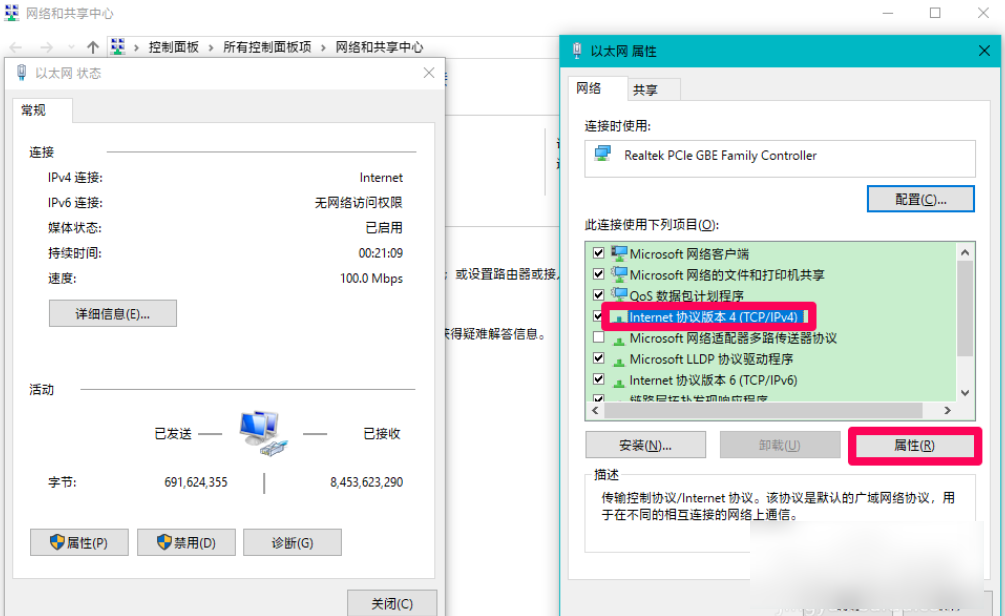Uncheck the QoS 数据包计划程序 checkbox

[x=598, y=295]
